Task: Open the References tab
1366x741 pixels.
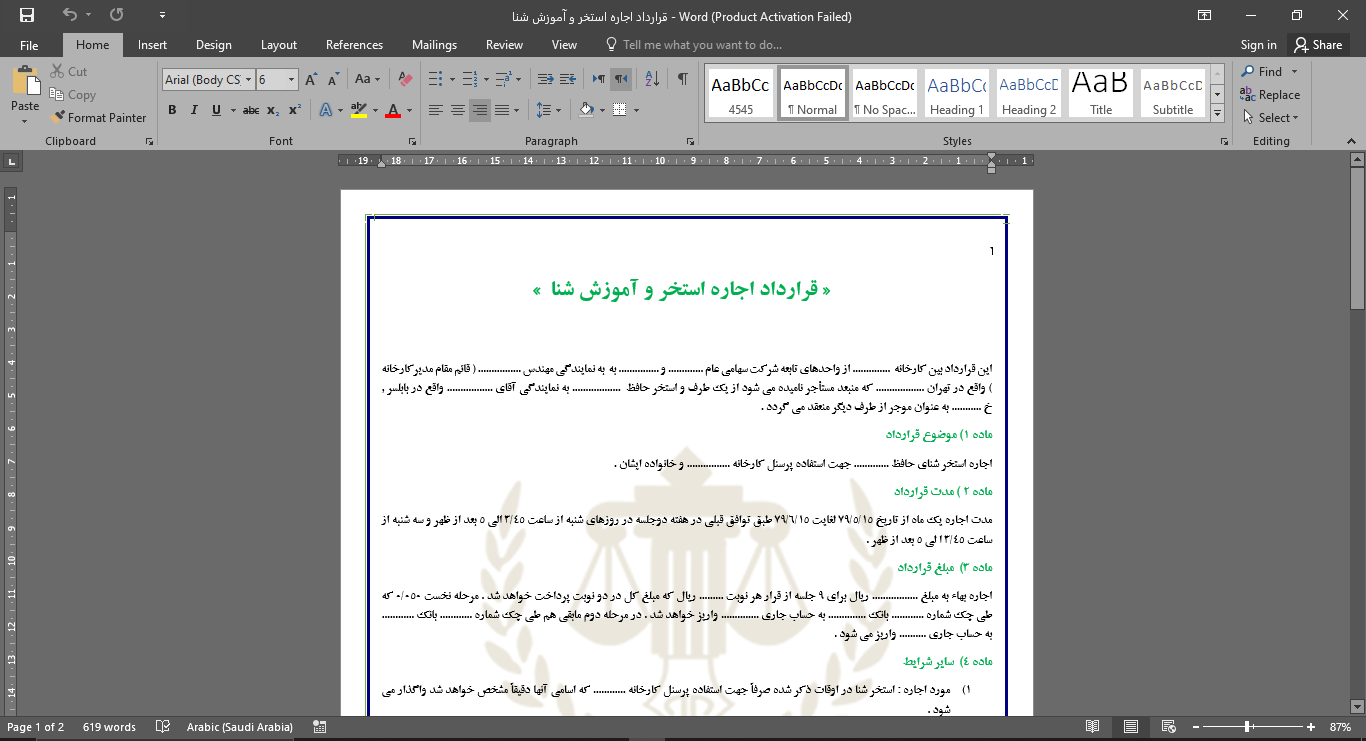Action: (354, 45)
